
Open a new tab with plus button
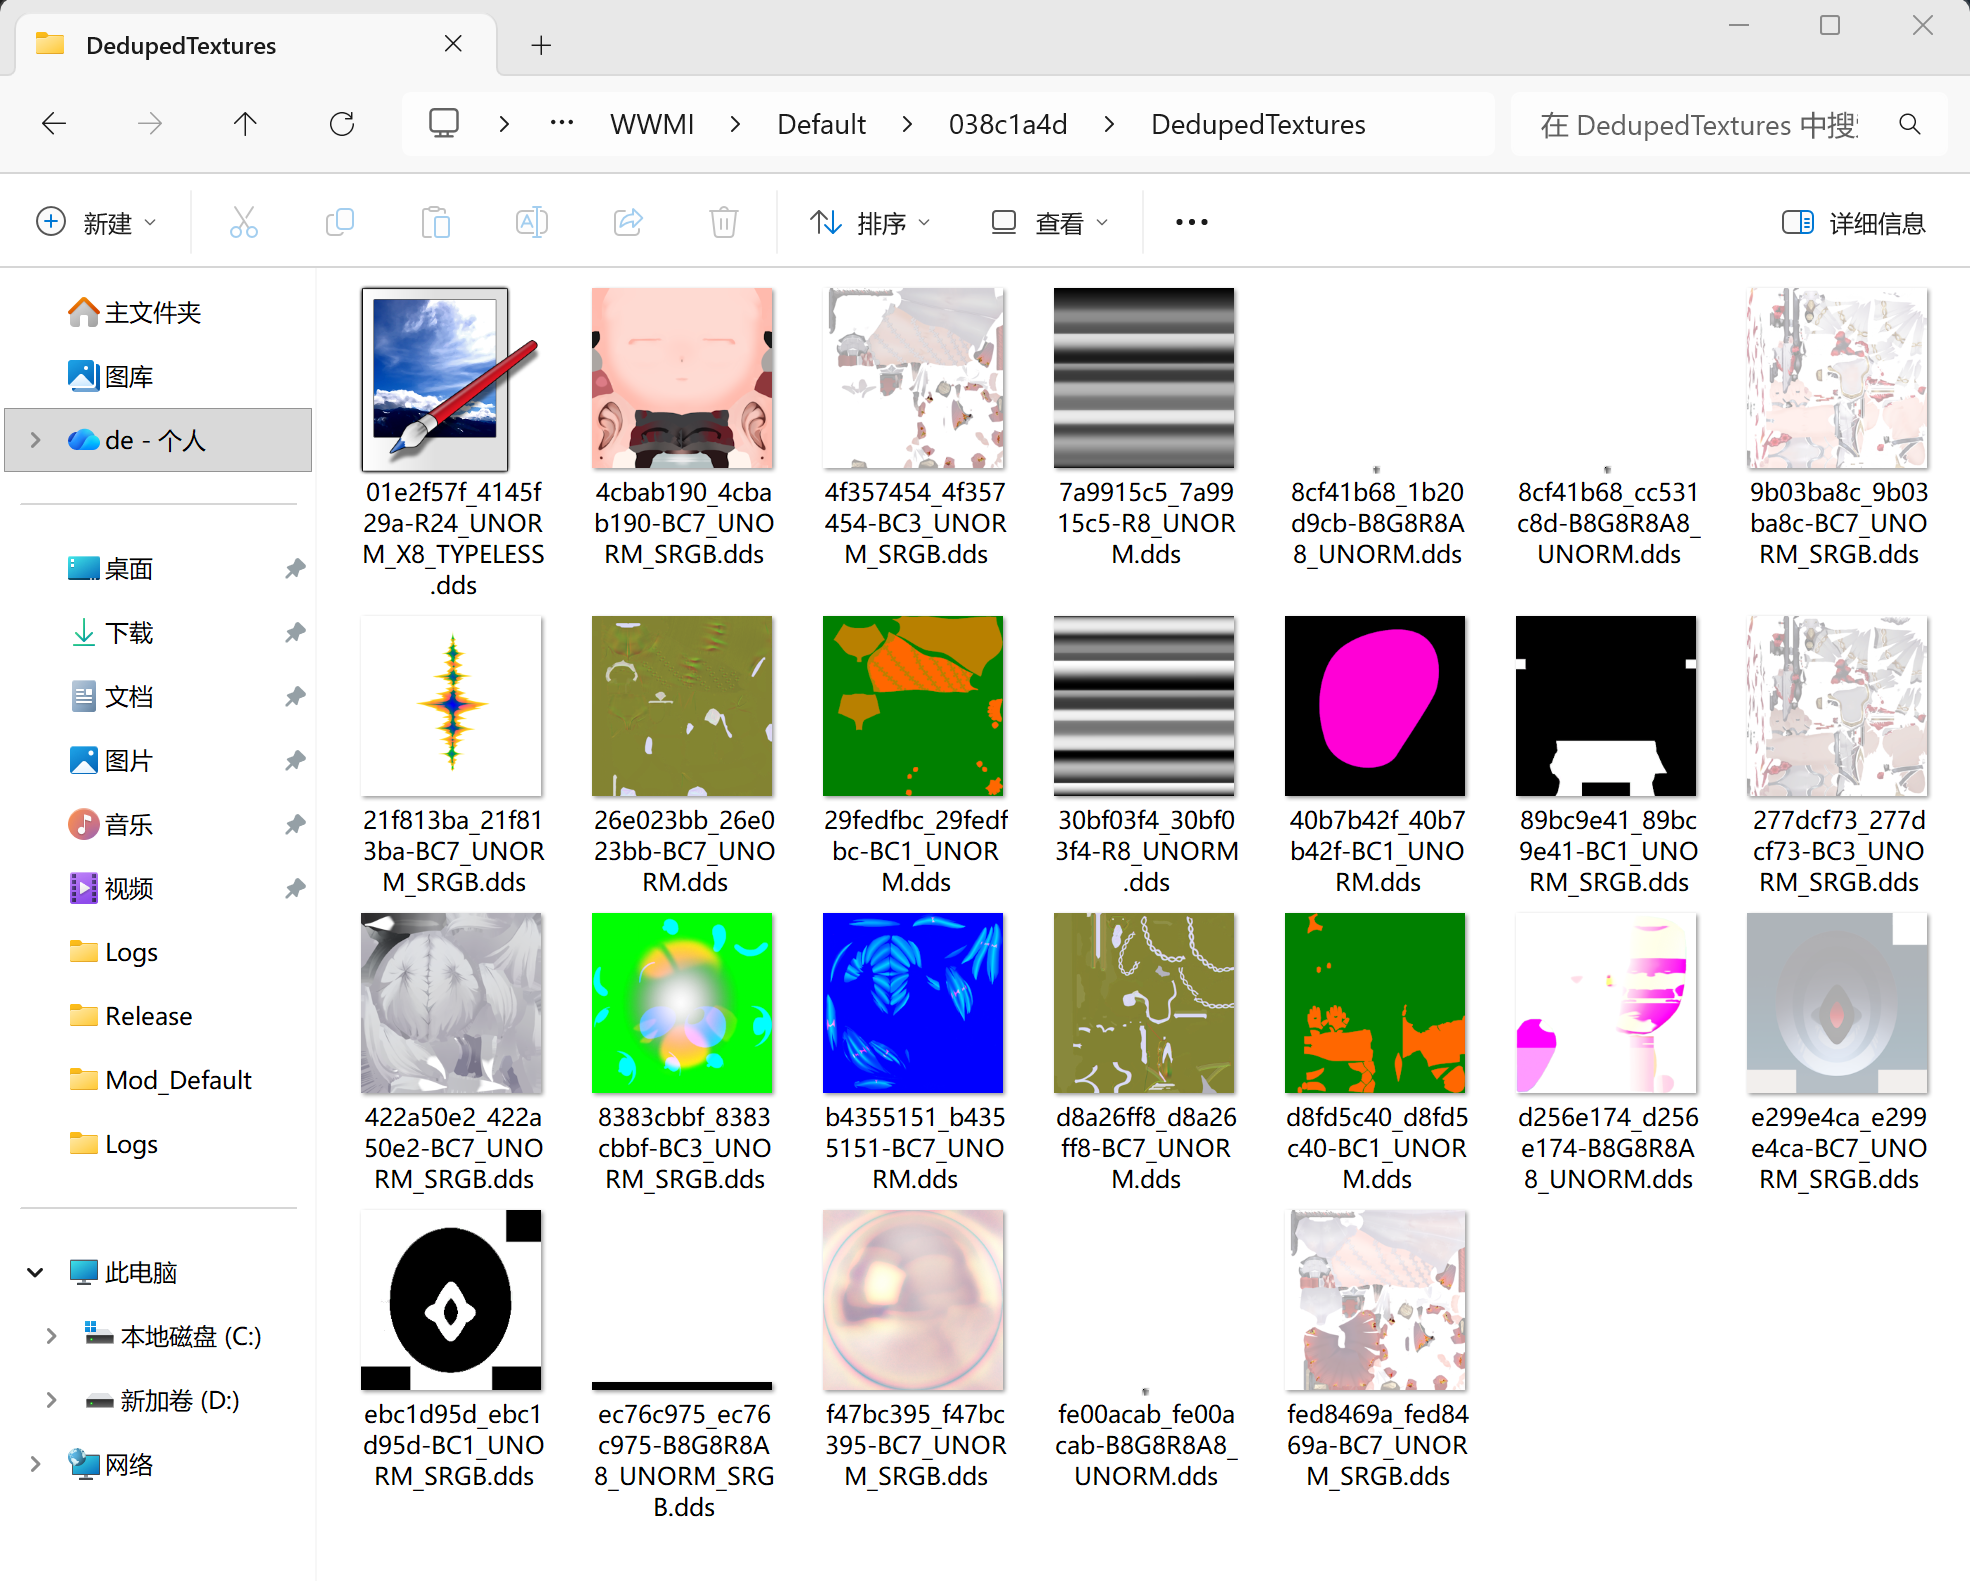pyautogui.click(x=541, y=45)
